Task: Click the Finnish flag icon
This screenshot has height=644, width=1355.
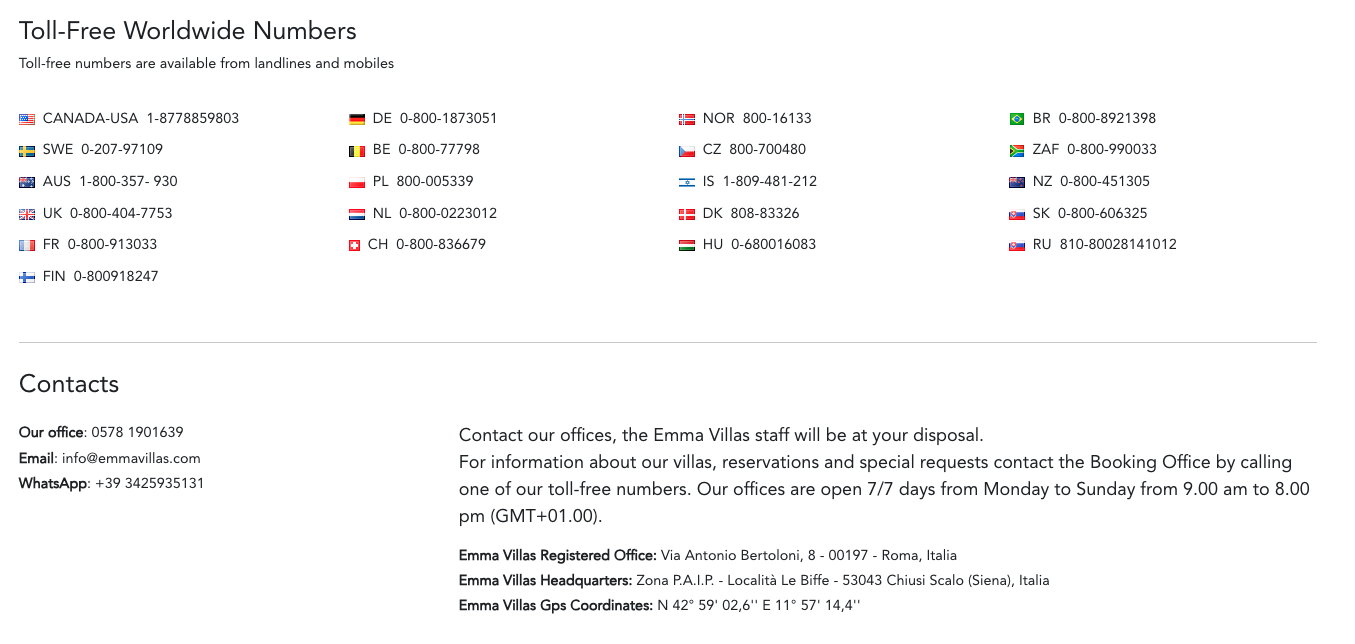Action: [x=27, y=278]
